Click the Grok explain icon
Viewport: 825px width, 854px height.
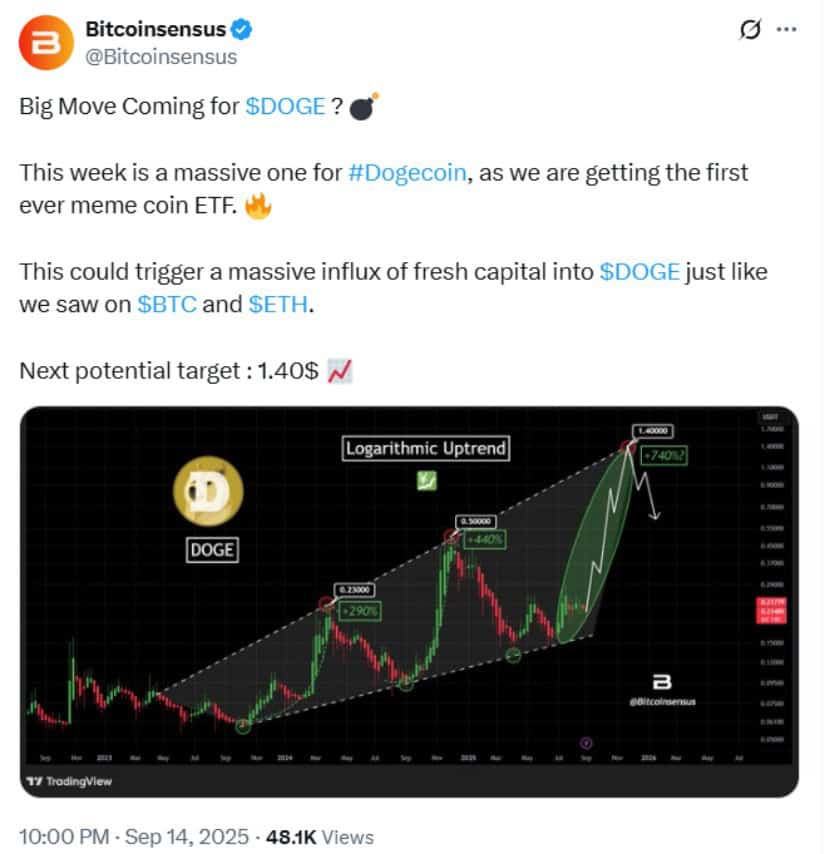pyautogui.click(x=749, y=29)
